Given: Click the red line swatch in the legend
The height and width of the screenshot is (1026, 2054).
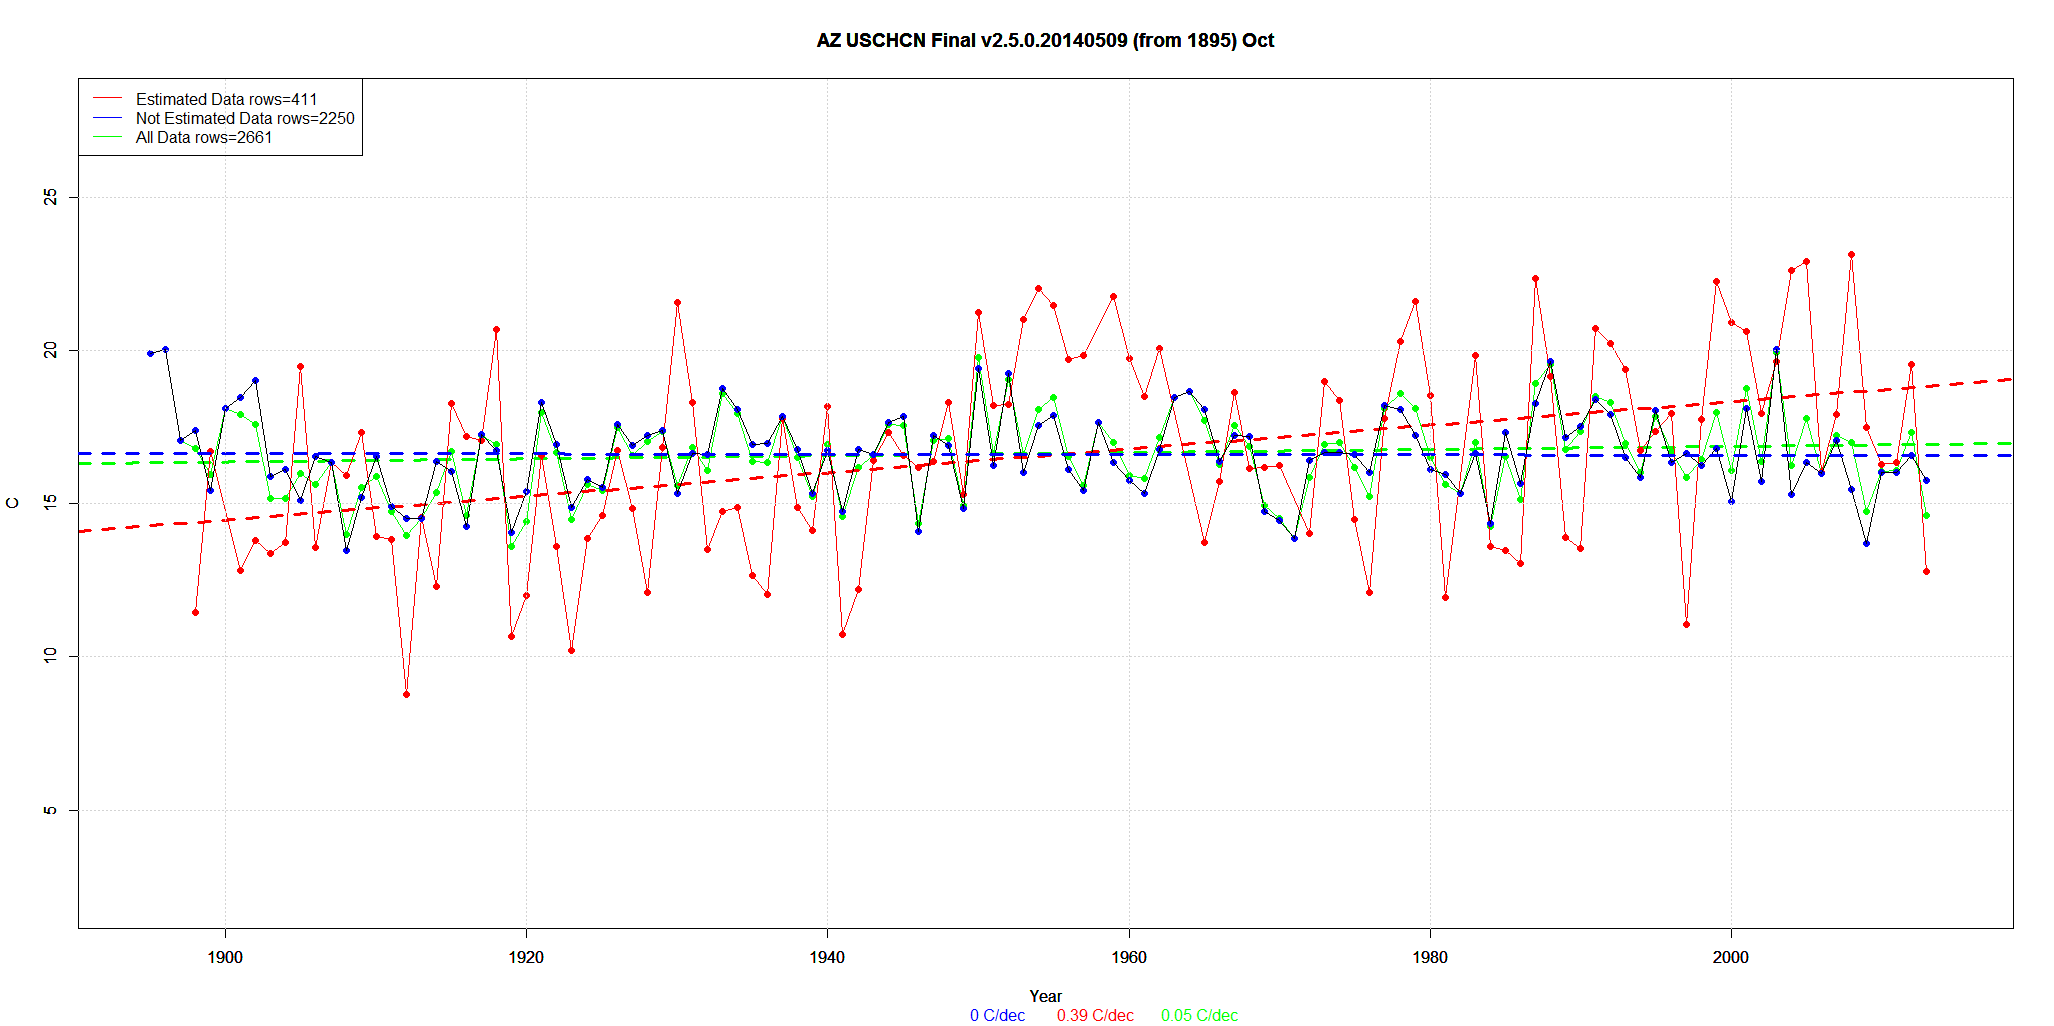Looking at the screenshot, I should click(107, 99).
